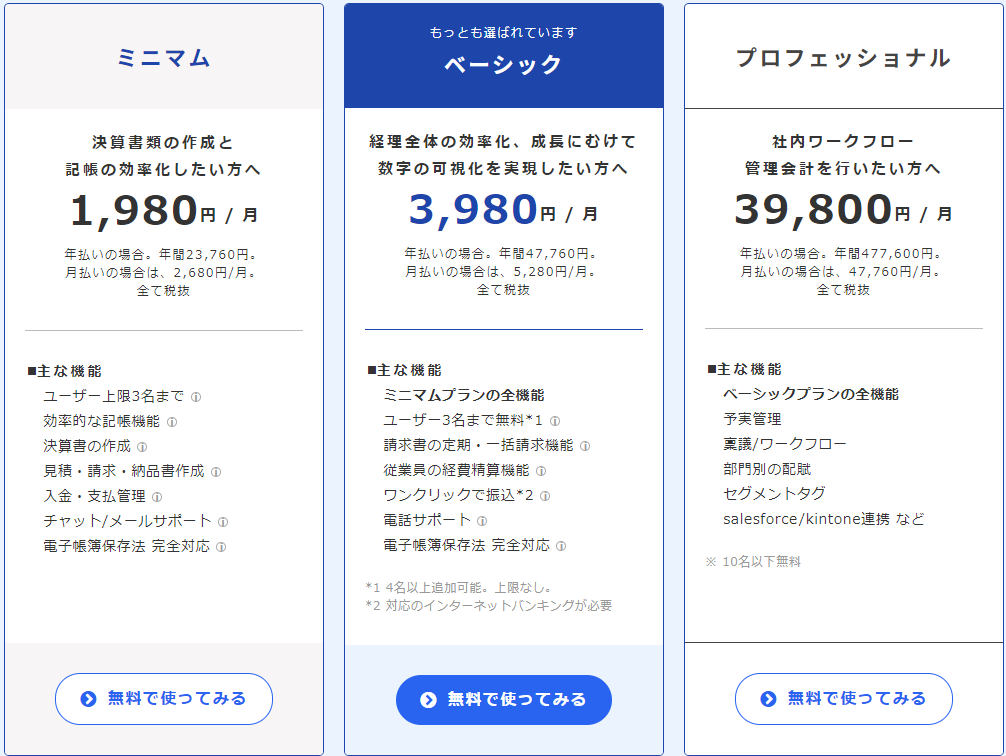Select the ベーシック plan header

(x=504, y=56)
